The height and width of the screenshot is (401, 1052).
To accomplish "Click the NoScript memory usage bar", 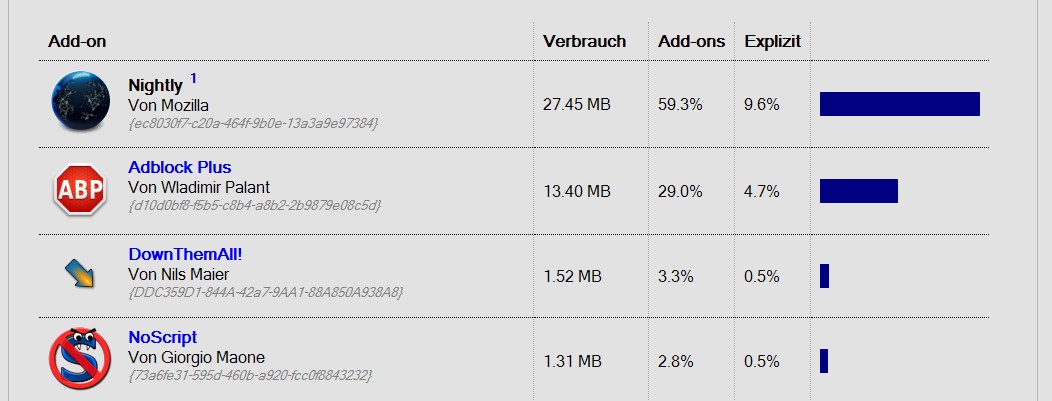I will (824, 361).
